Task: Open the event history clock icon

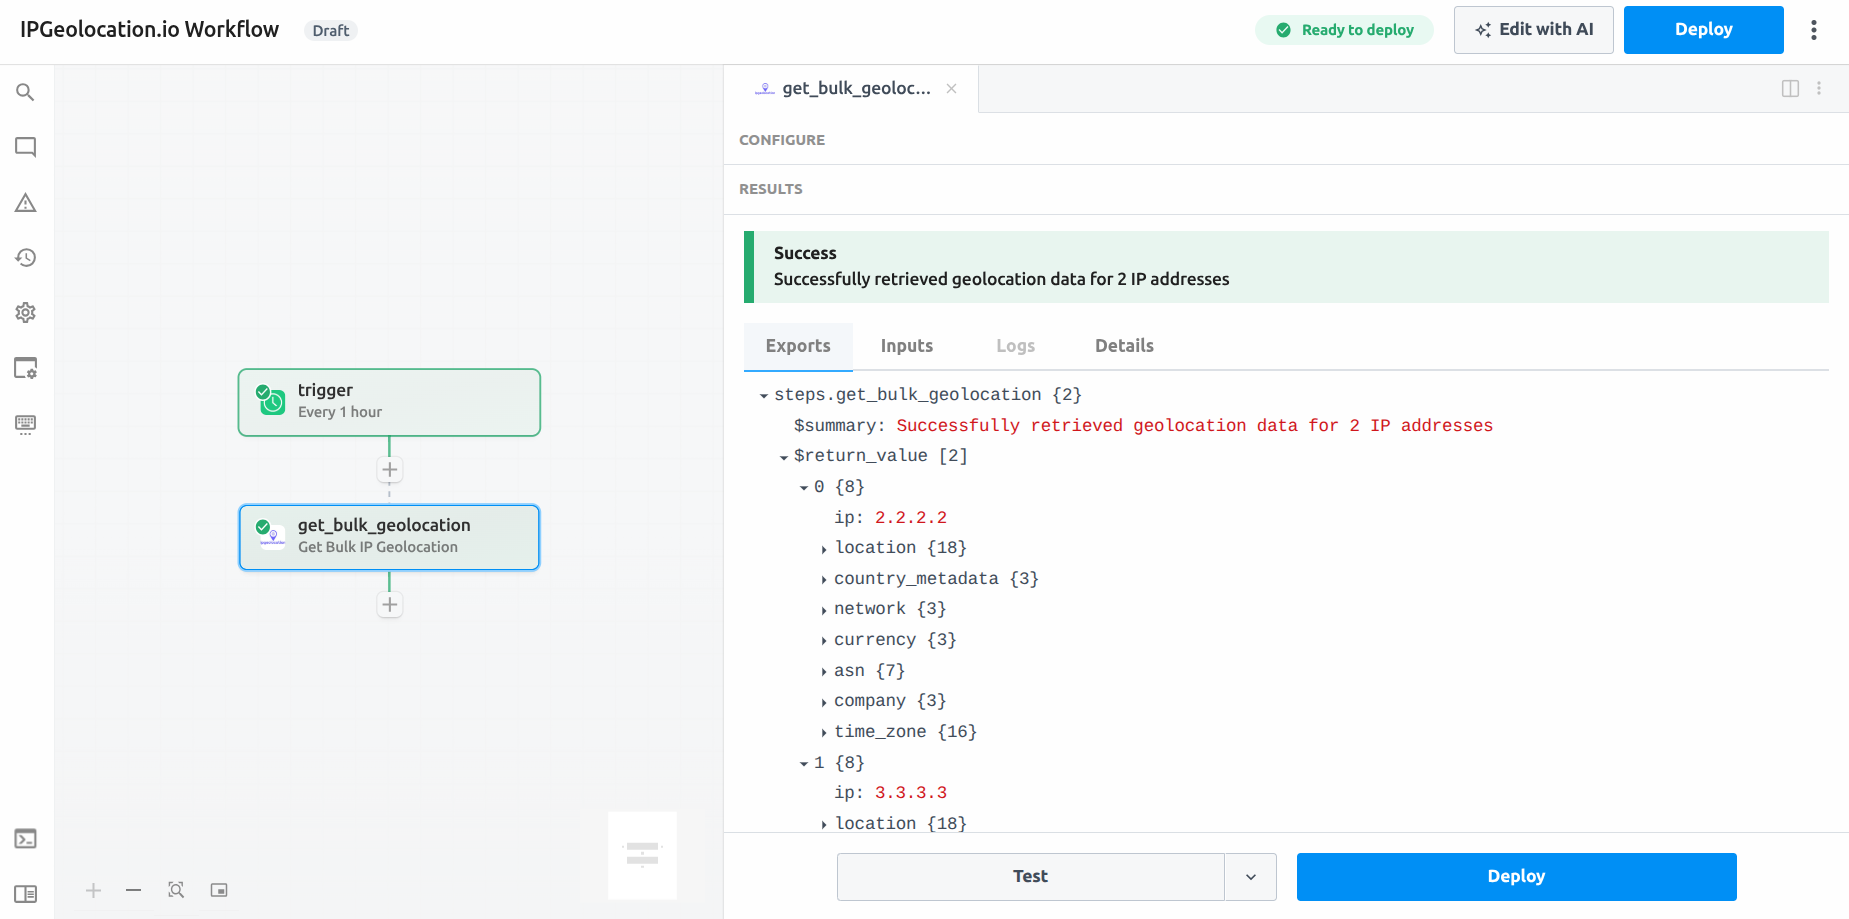Action: [26, 258]
